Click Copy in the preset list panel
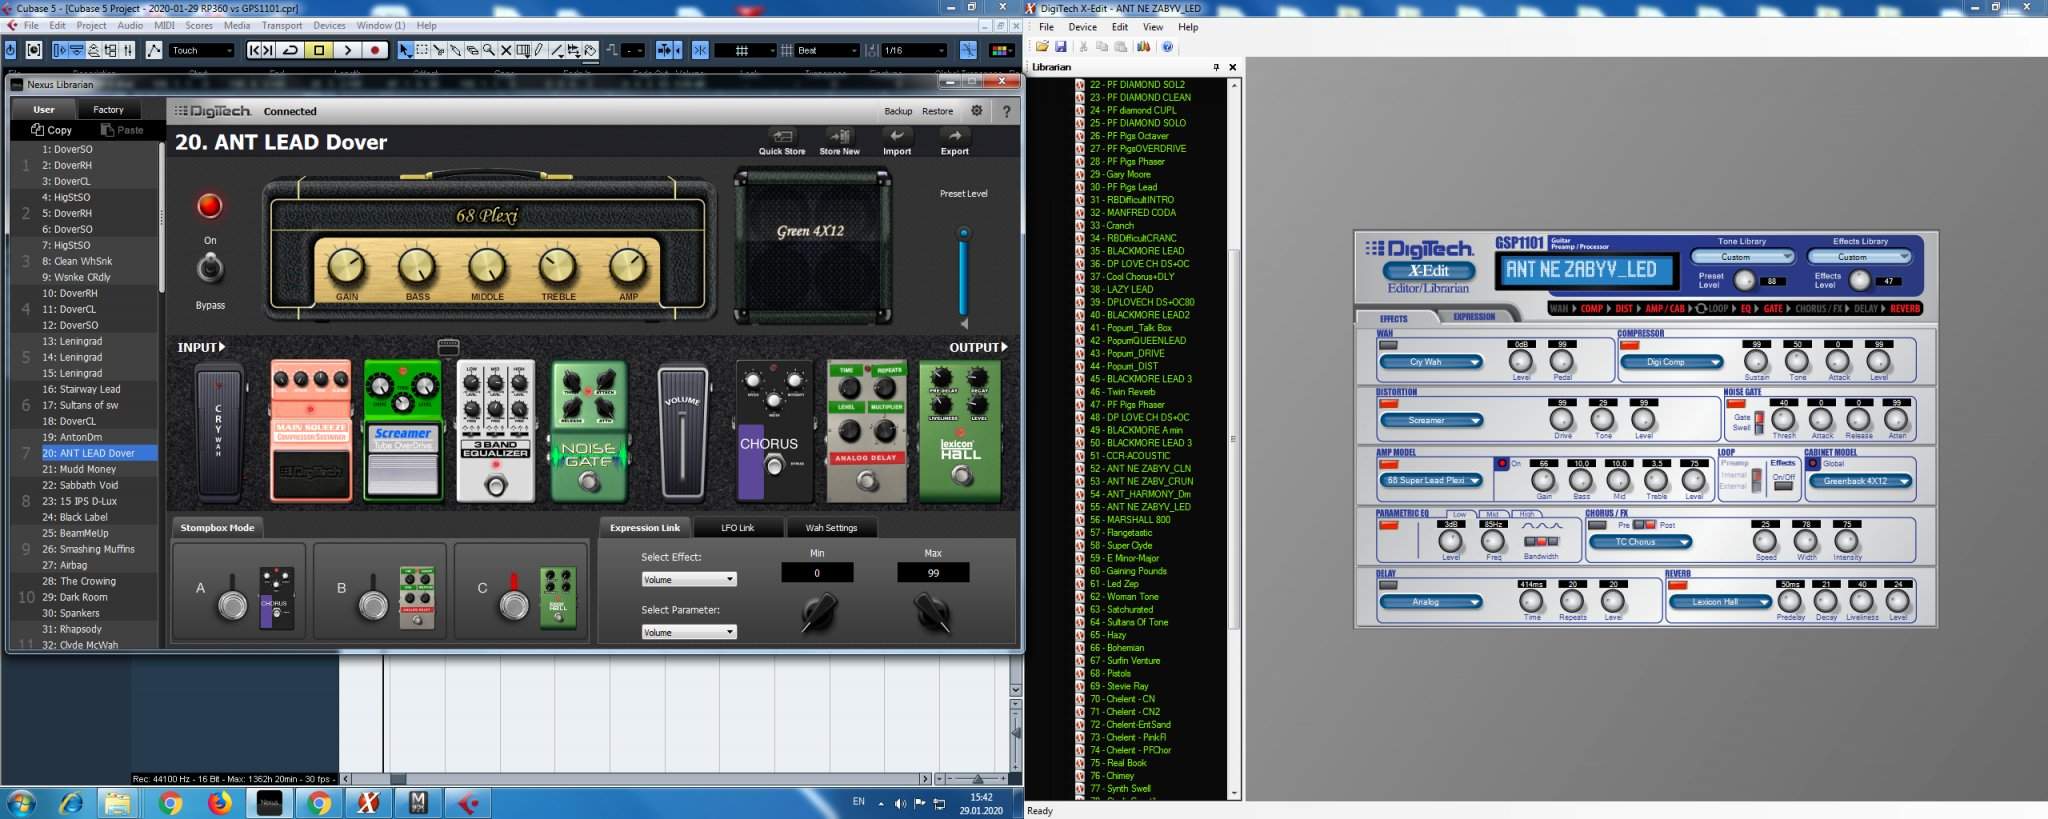Screen dimensions: 2048x819 coord(52,130)
